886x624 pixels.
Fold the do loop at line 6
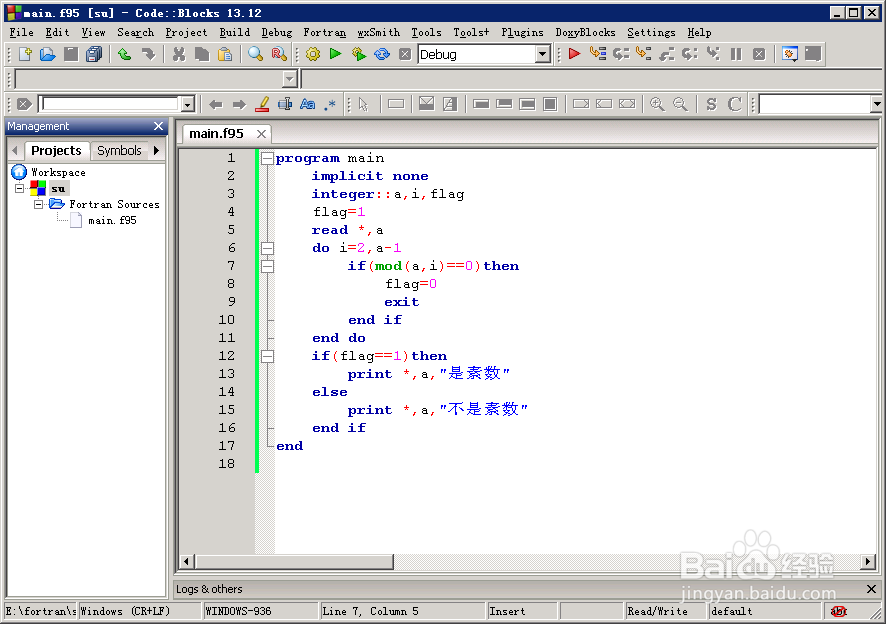267,248
